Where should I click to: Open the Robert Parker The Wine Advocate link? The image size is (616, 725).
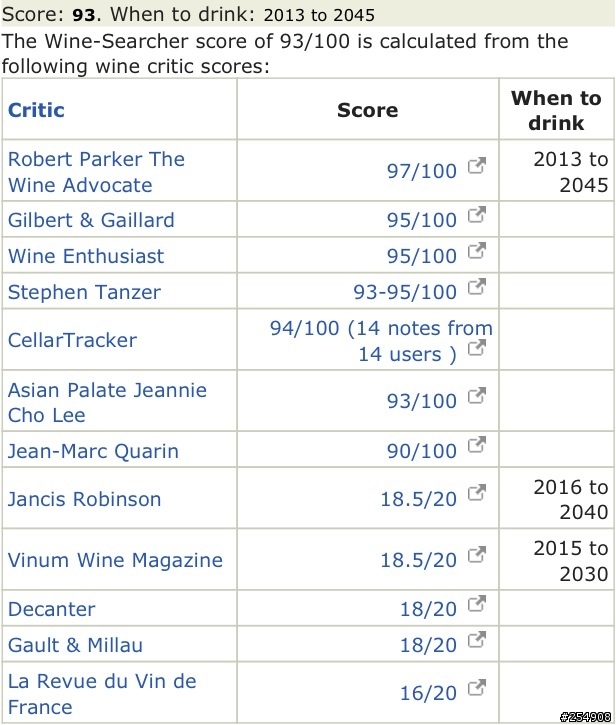96,172
